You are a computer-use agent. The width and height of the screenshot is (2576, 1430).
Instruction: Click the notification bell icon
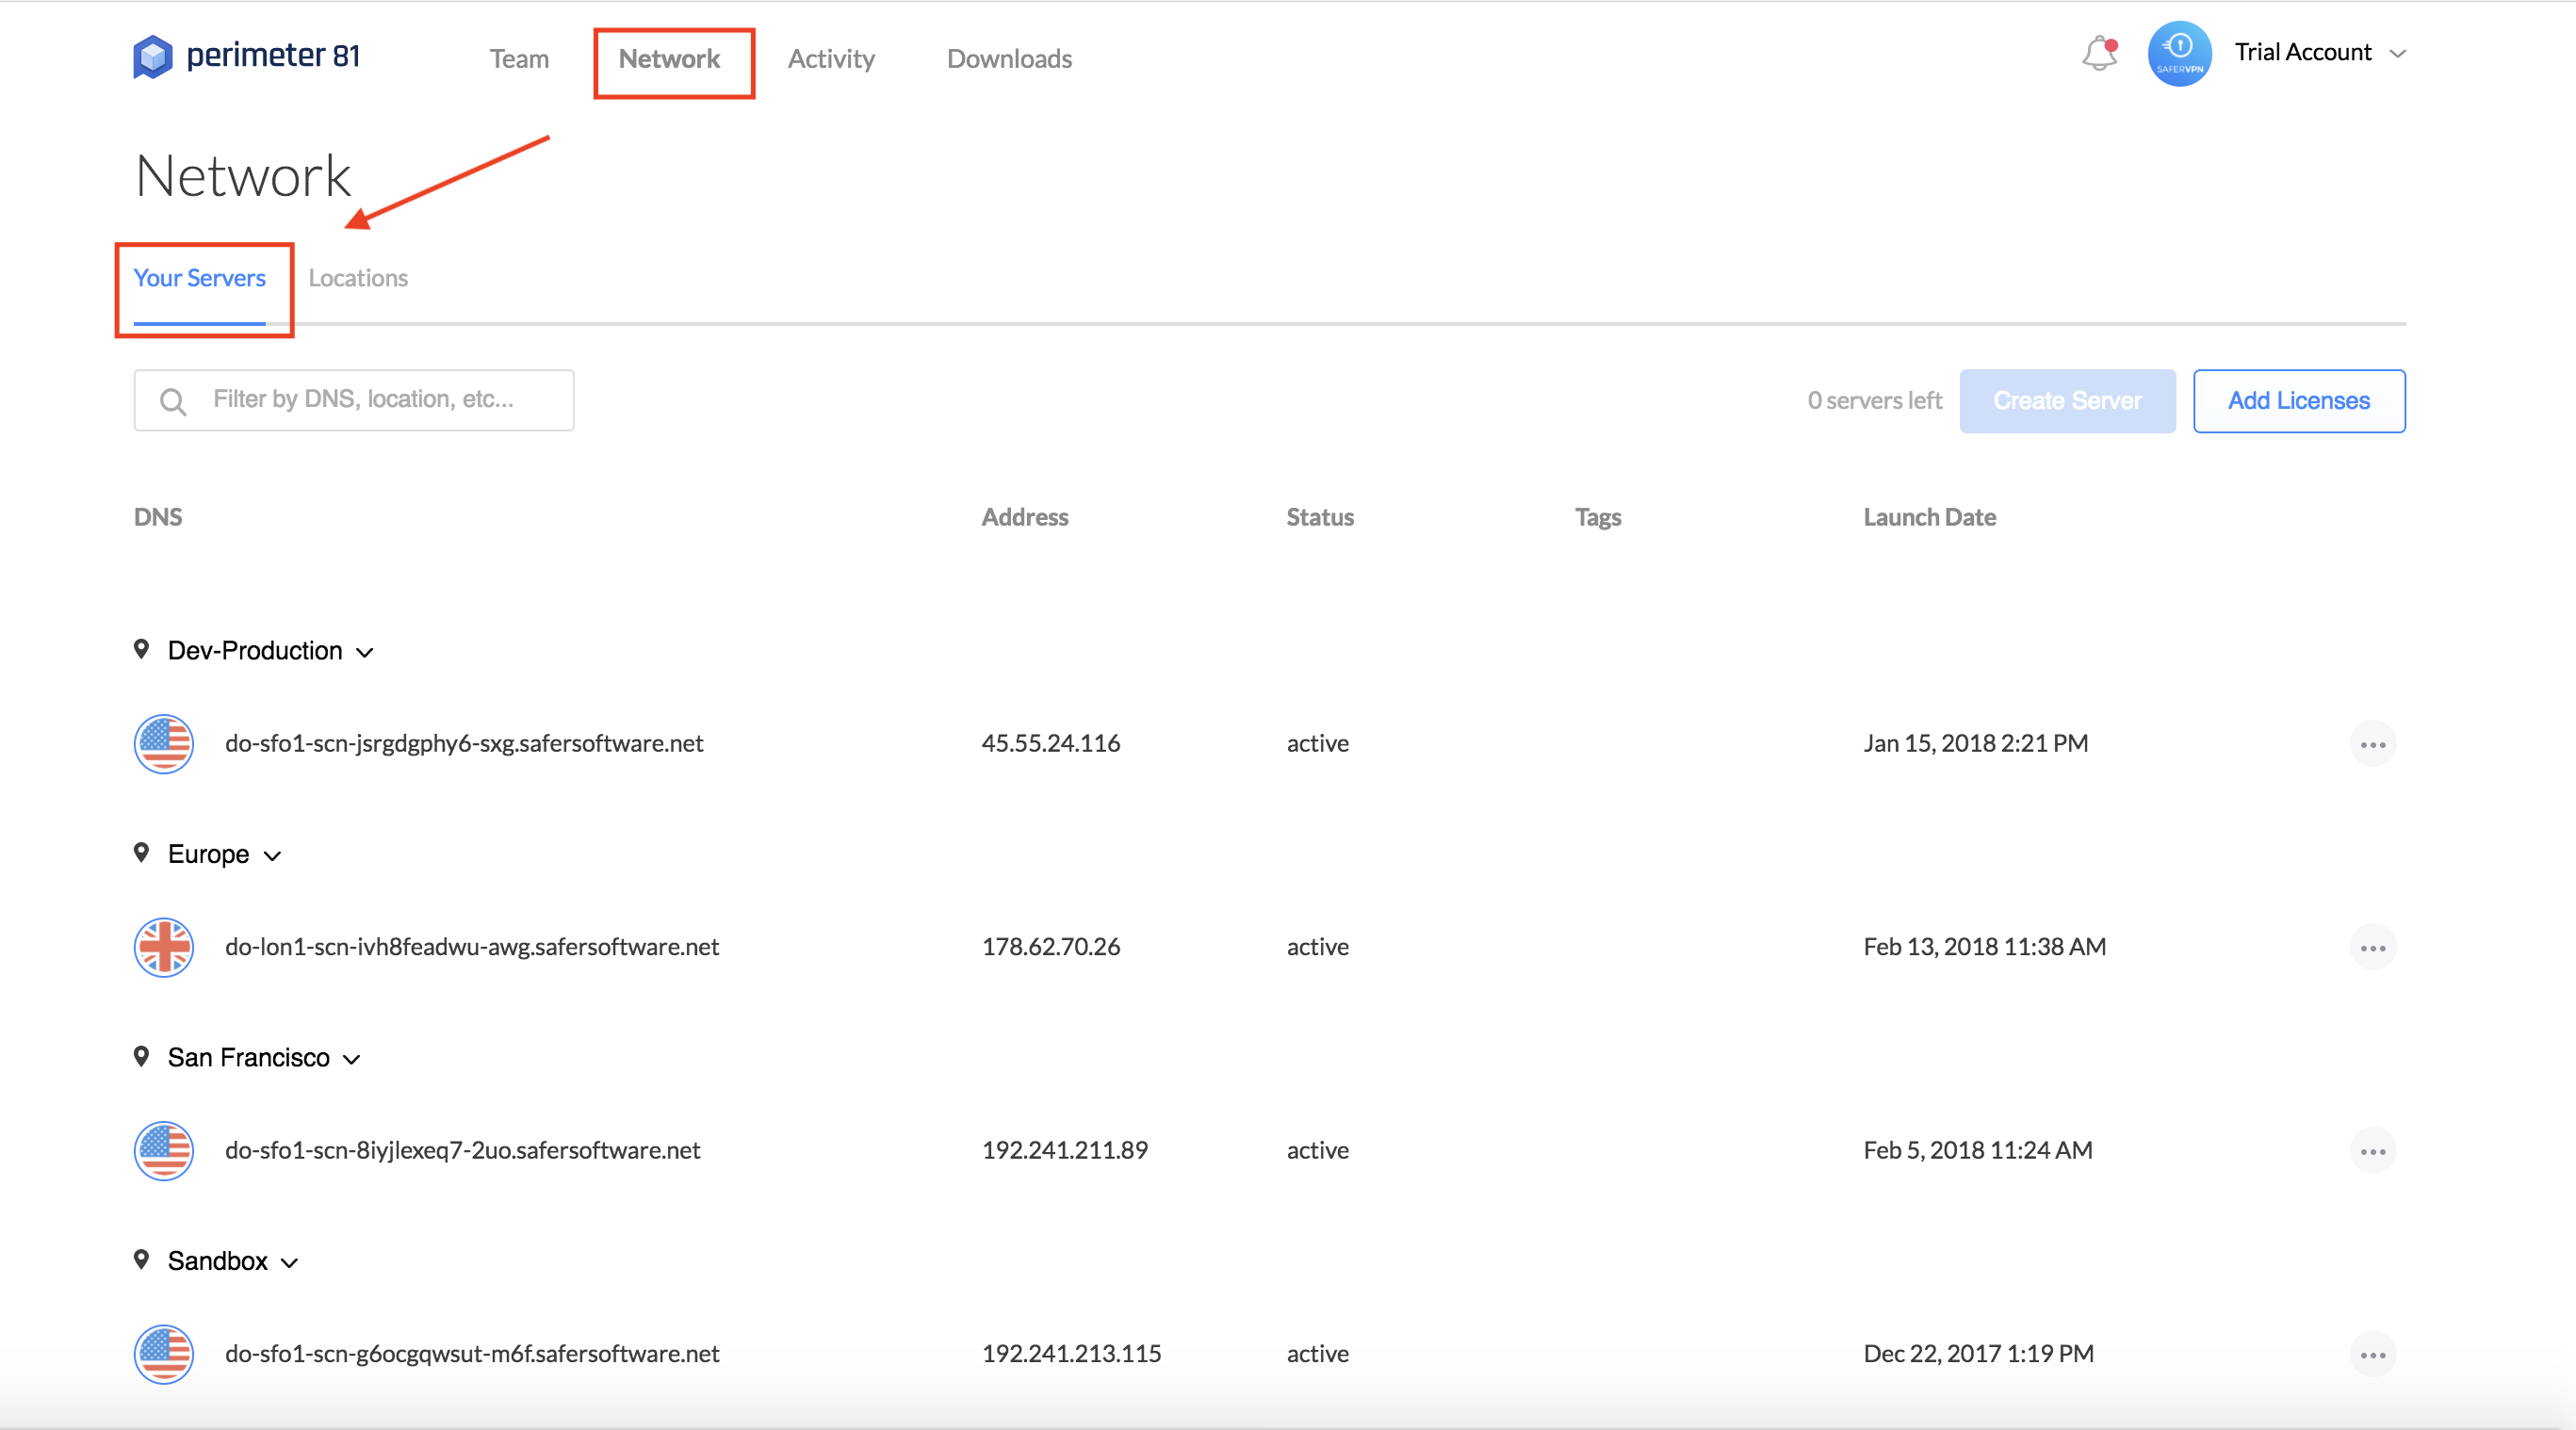2099,54
